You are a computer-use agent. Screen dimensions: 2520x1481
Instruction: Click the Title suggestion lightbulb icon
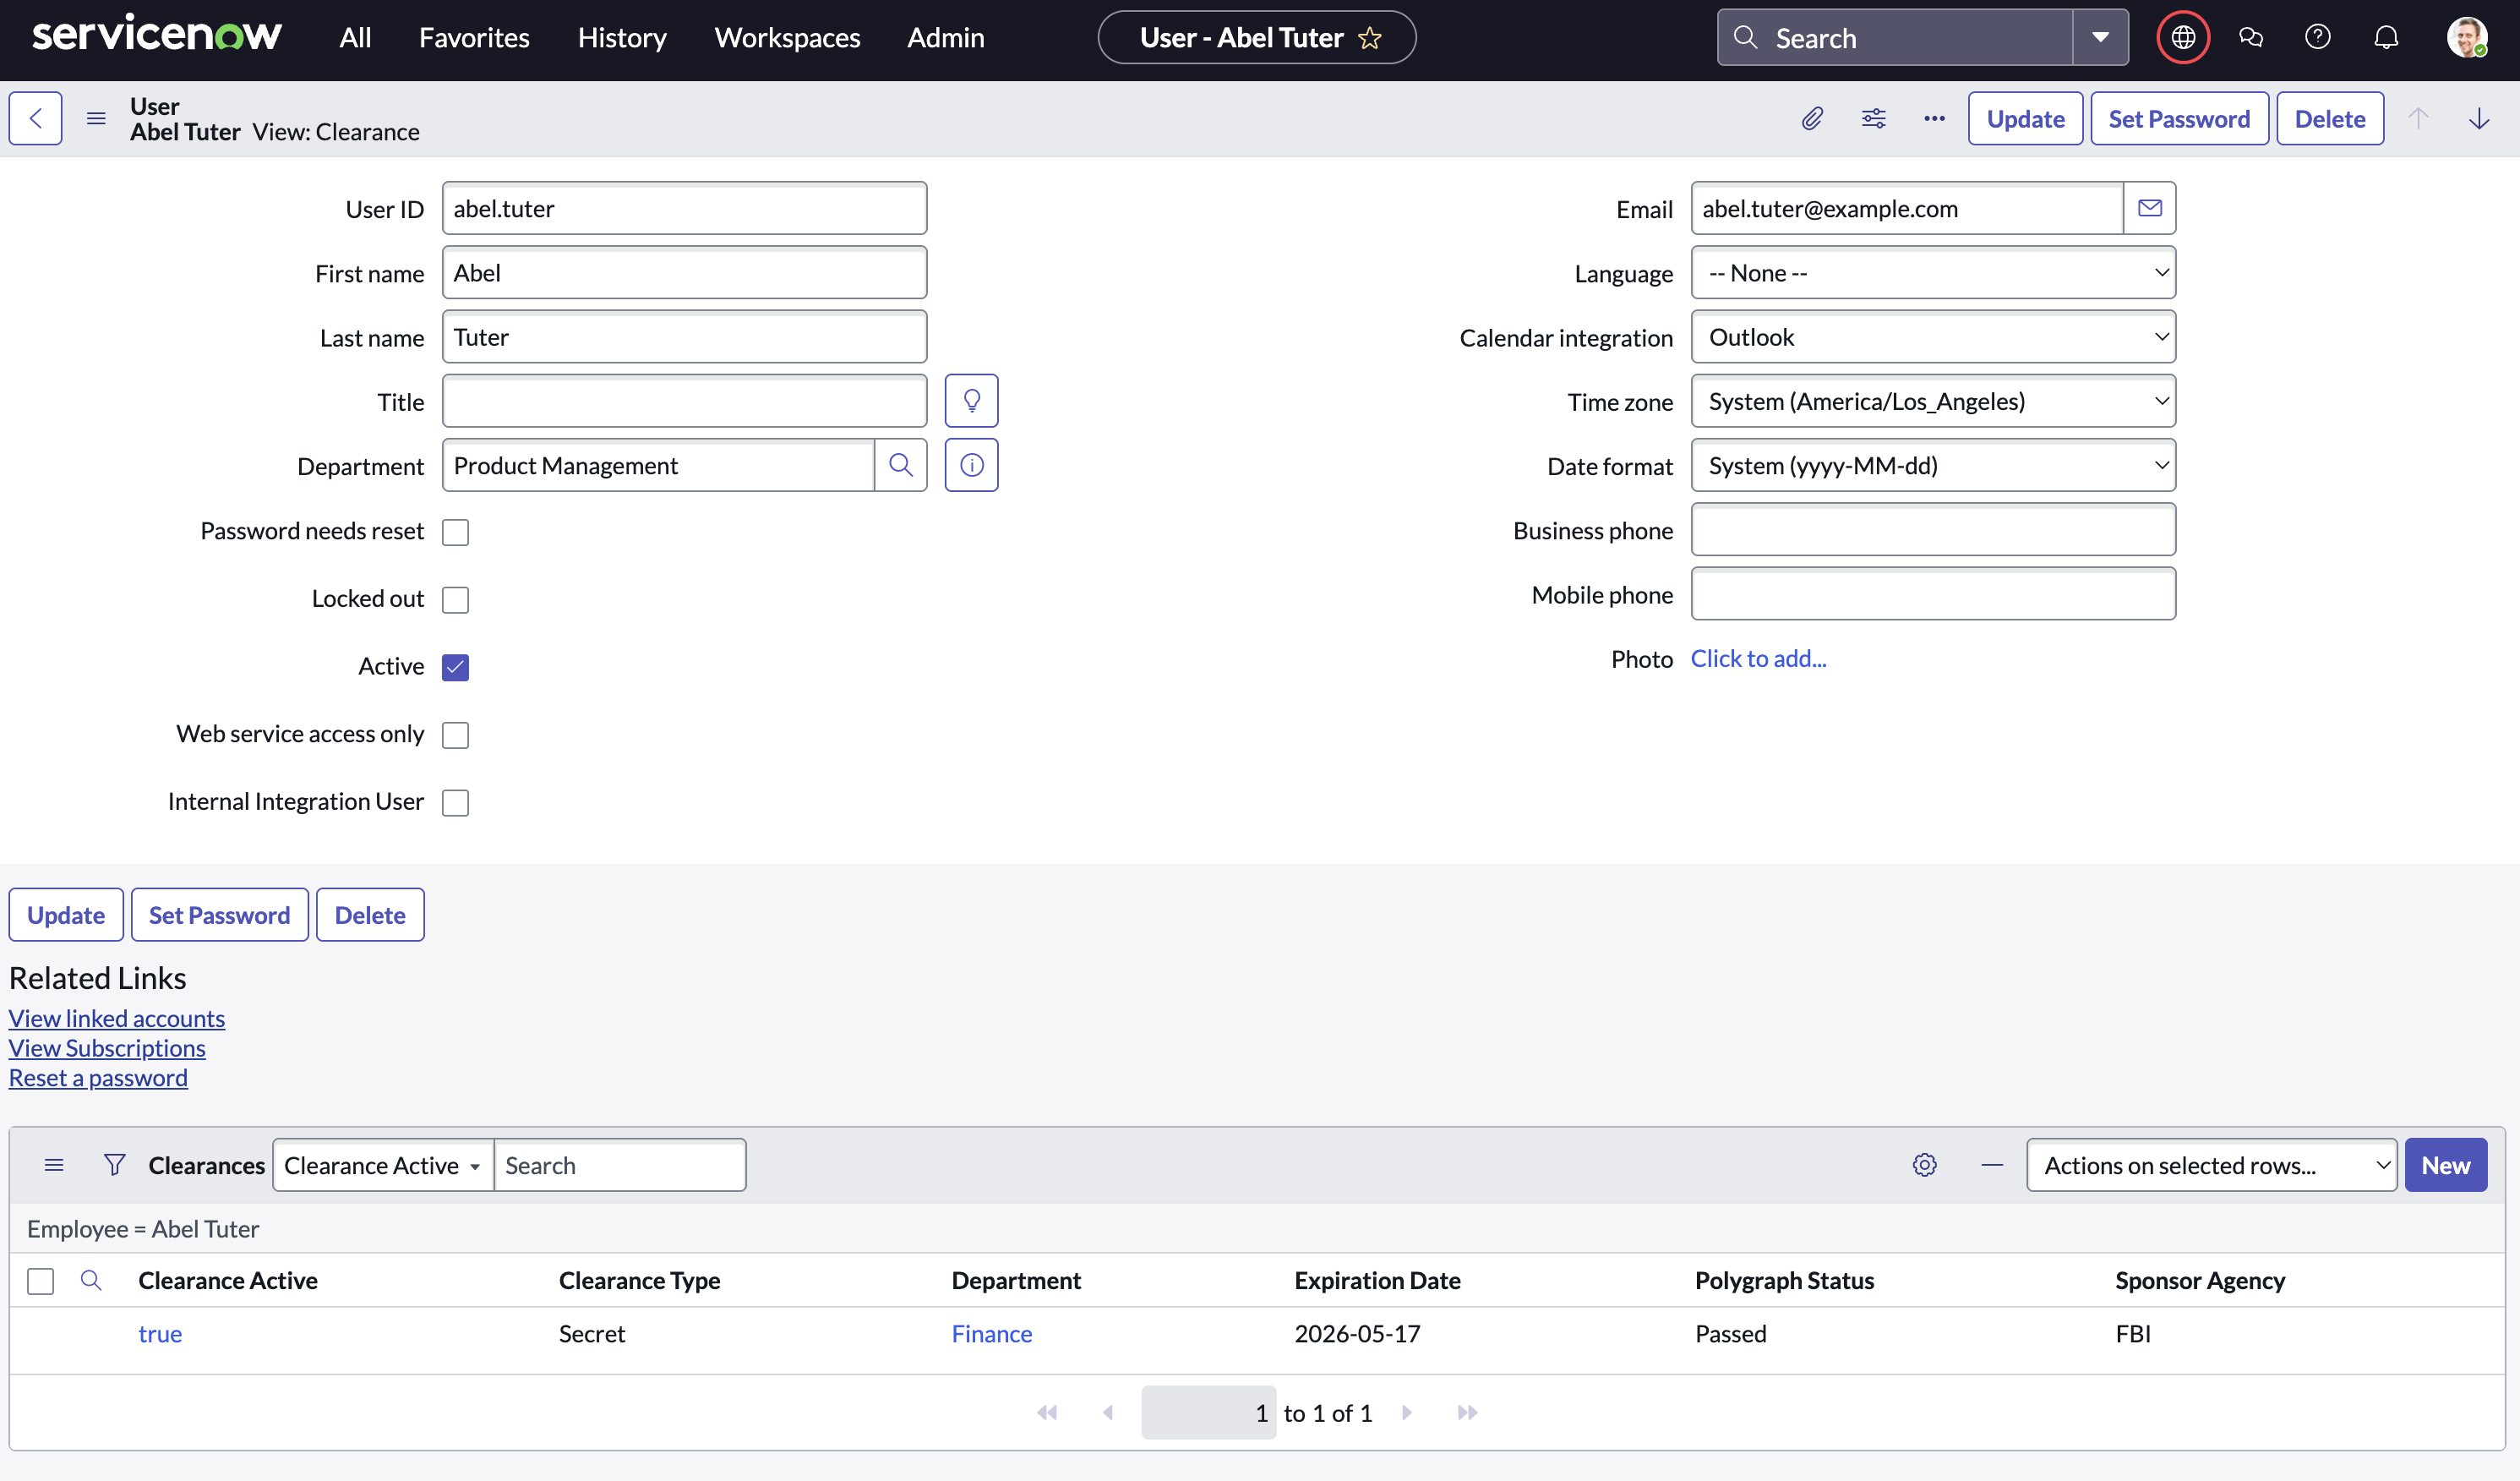971,401
